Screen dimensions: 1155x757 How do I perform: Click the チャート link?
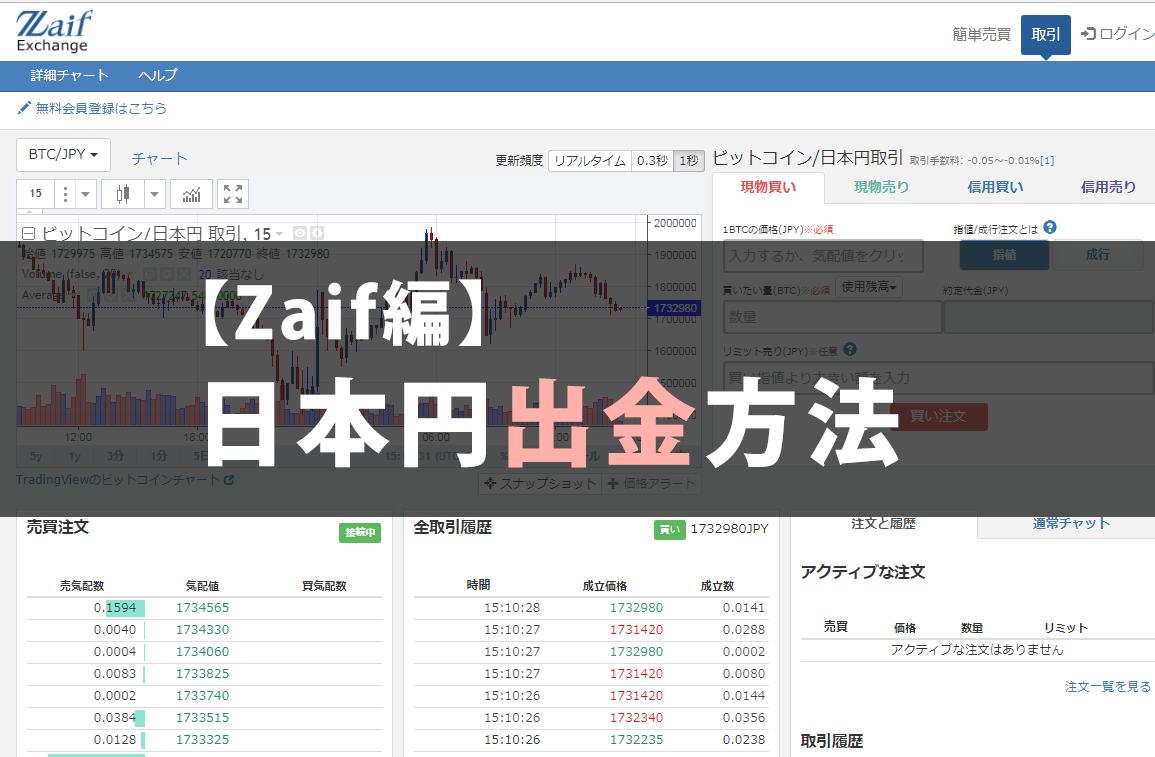tap(160, 158)
